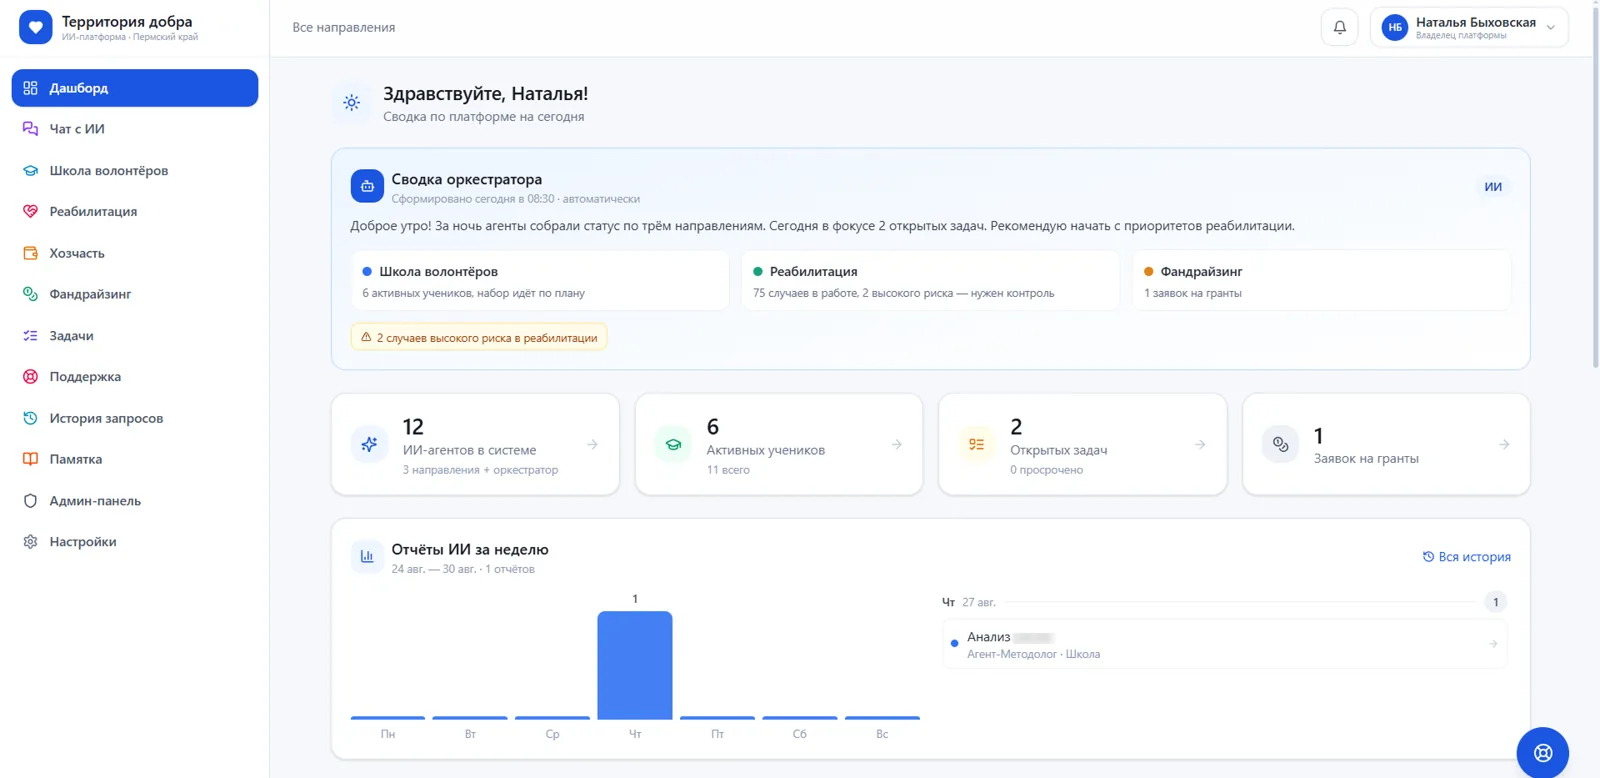Click the Настройки gear icon

coord(30,542)
